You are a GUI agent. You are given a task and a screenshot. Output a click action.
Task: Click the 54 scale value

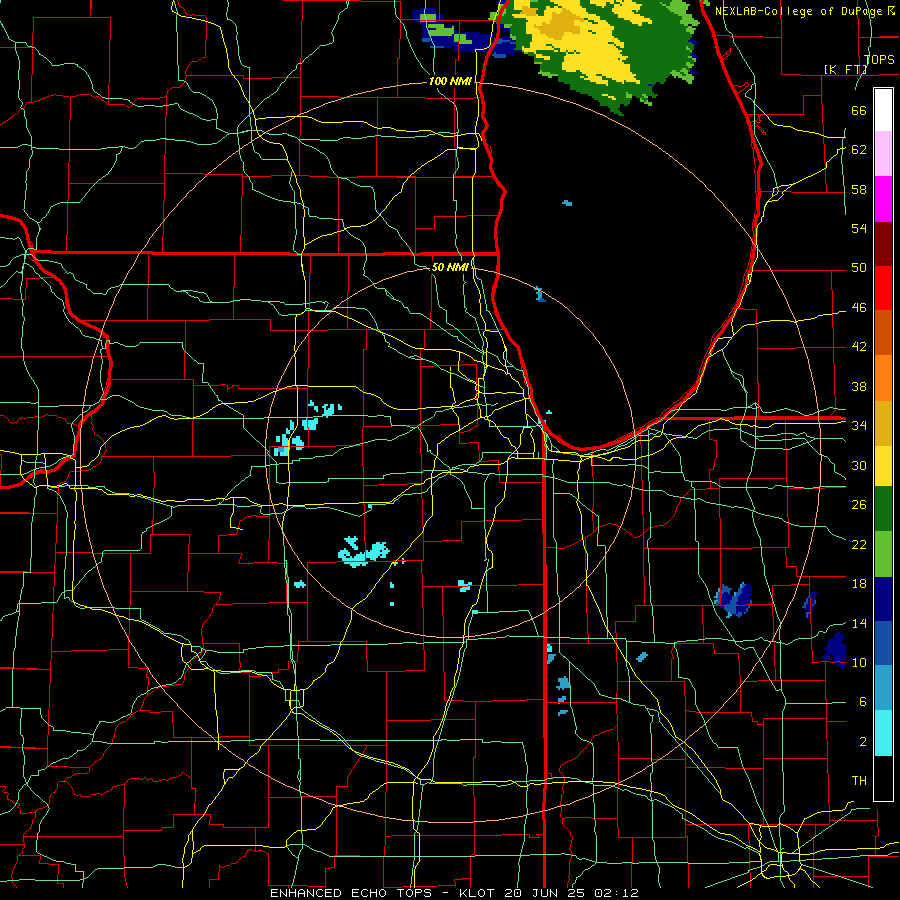[859, 228]
